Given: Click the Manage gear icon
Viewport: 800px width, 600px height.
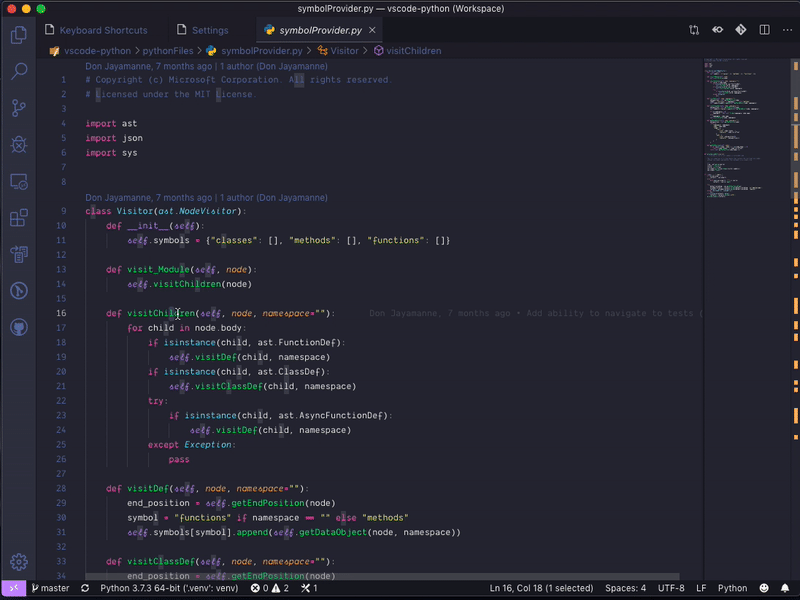Looking at the screenshot, I should tap(18, 562).
